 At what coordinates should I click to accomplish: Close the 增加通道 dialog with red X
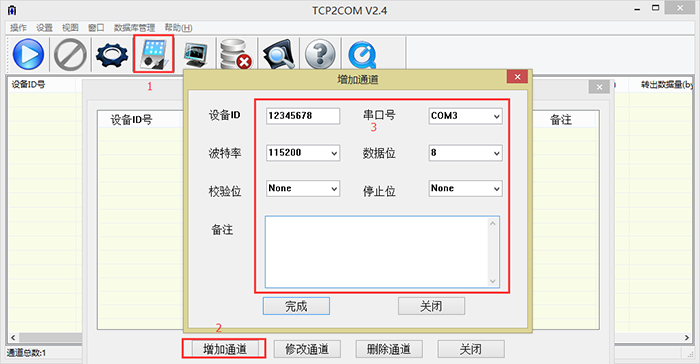[x=517, y=77]
